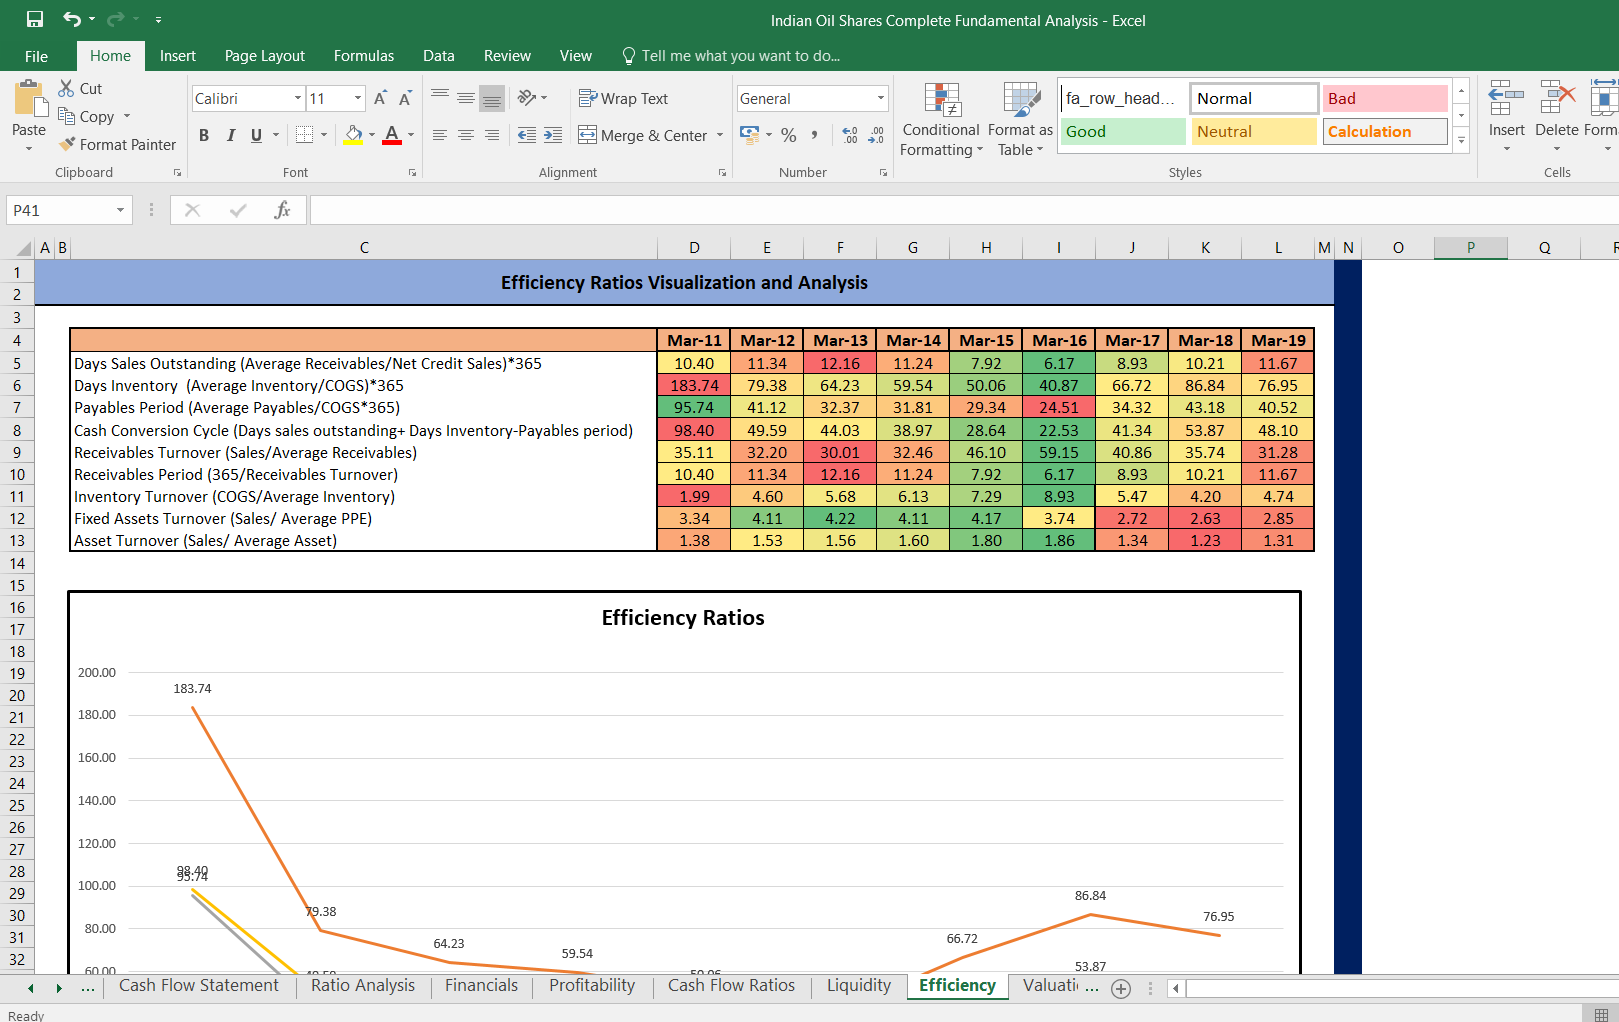Open the font name dropdown
Viewport: 1619px width, 1022px height.
point(298,98)
